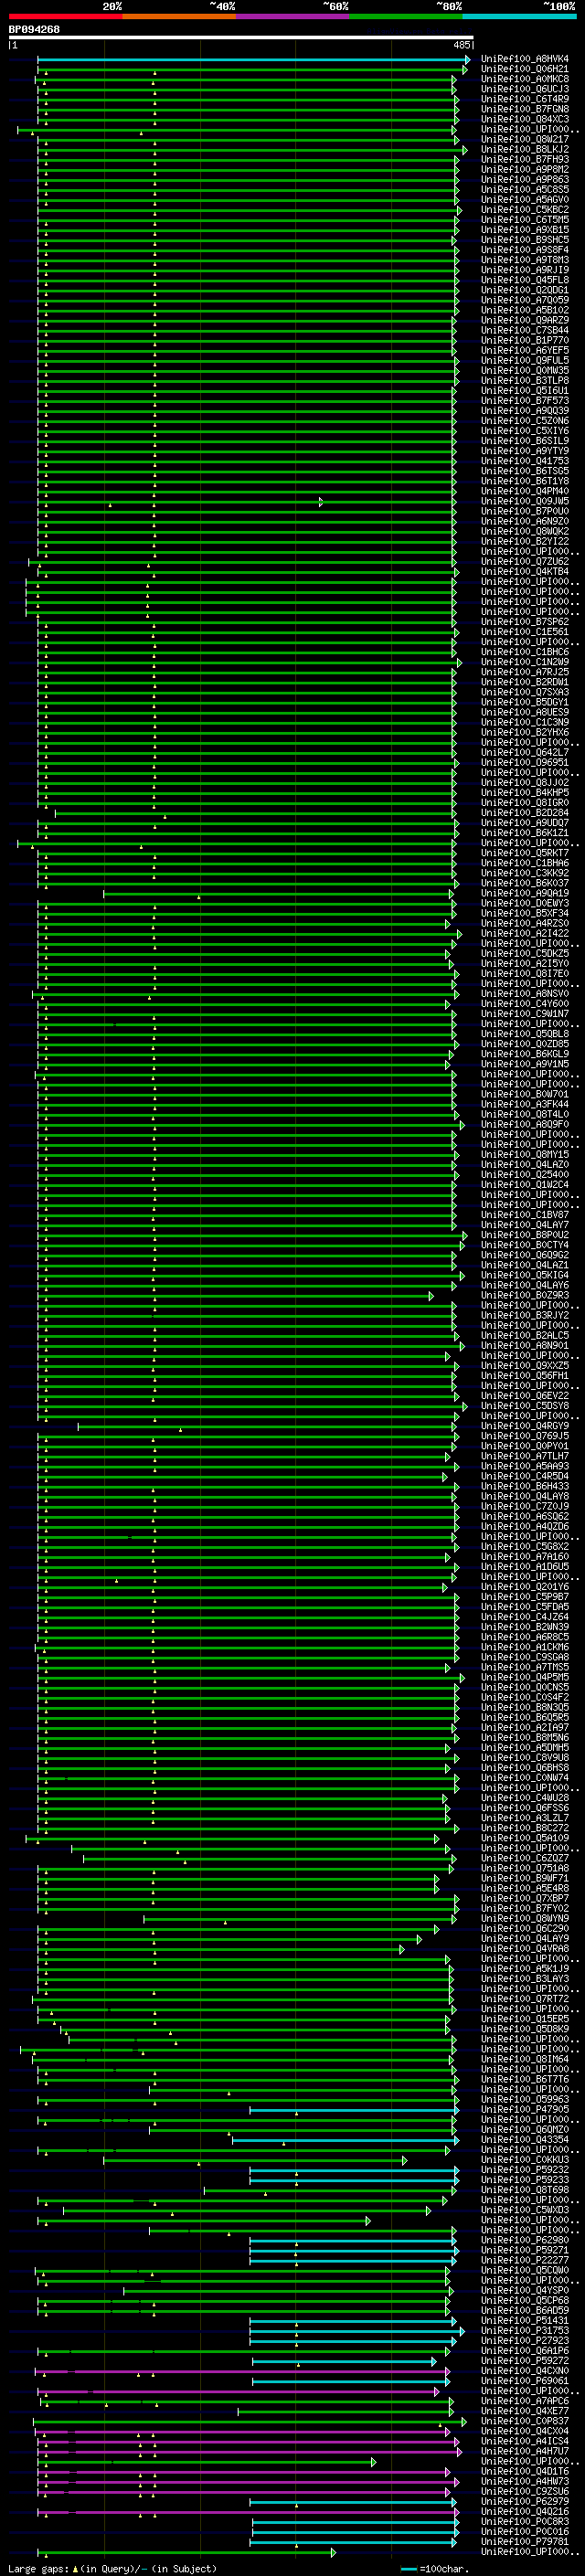Viewport: 585px width, 2576px height.
Task: Select label UniRef100_A9XB15
Action: (525, 229)
